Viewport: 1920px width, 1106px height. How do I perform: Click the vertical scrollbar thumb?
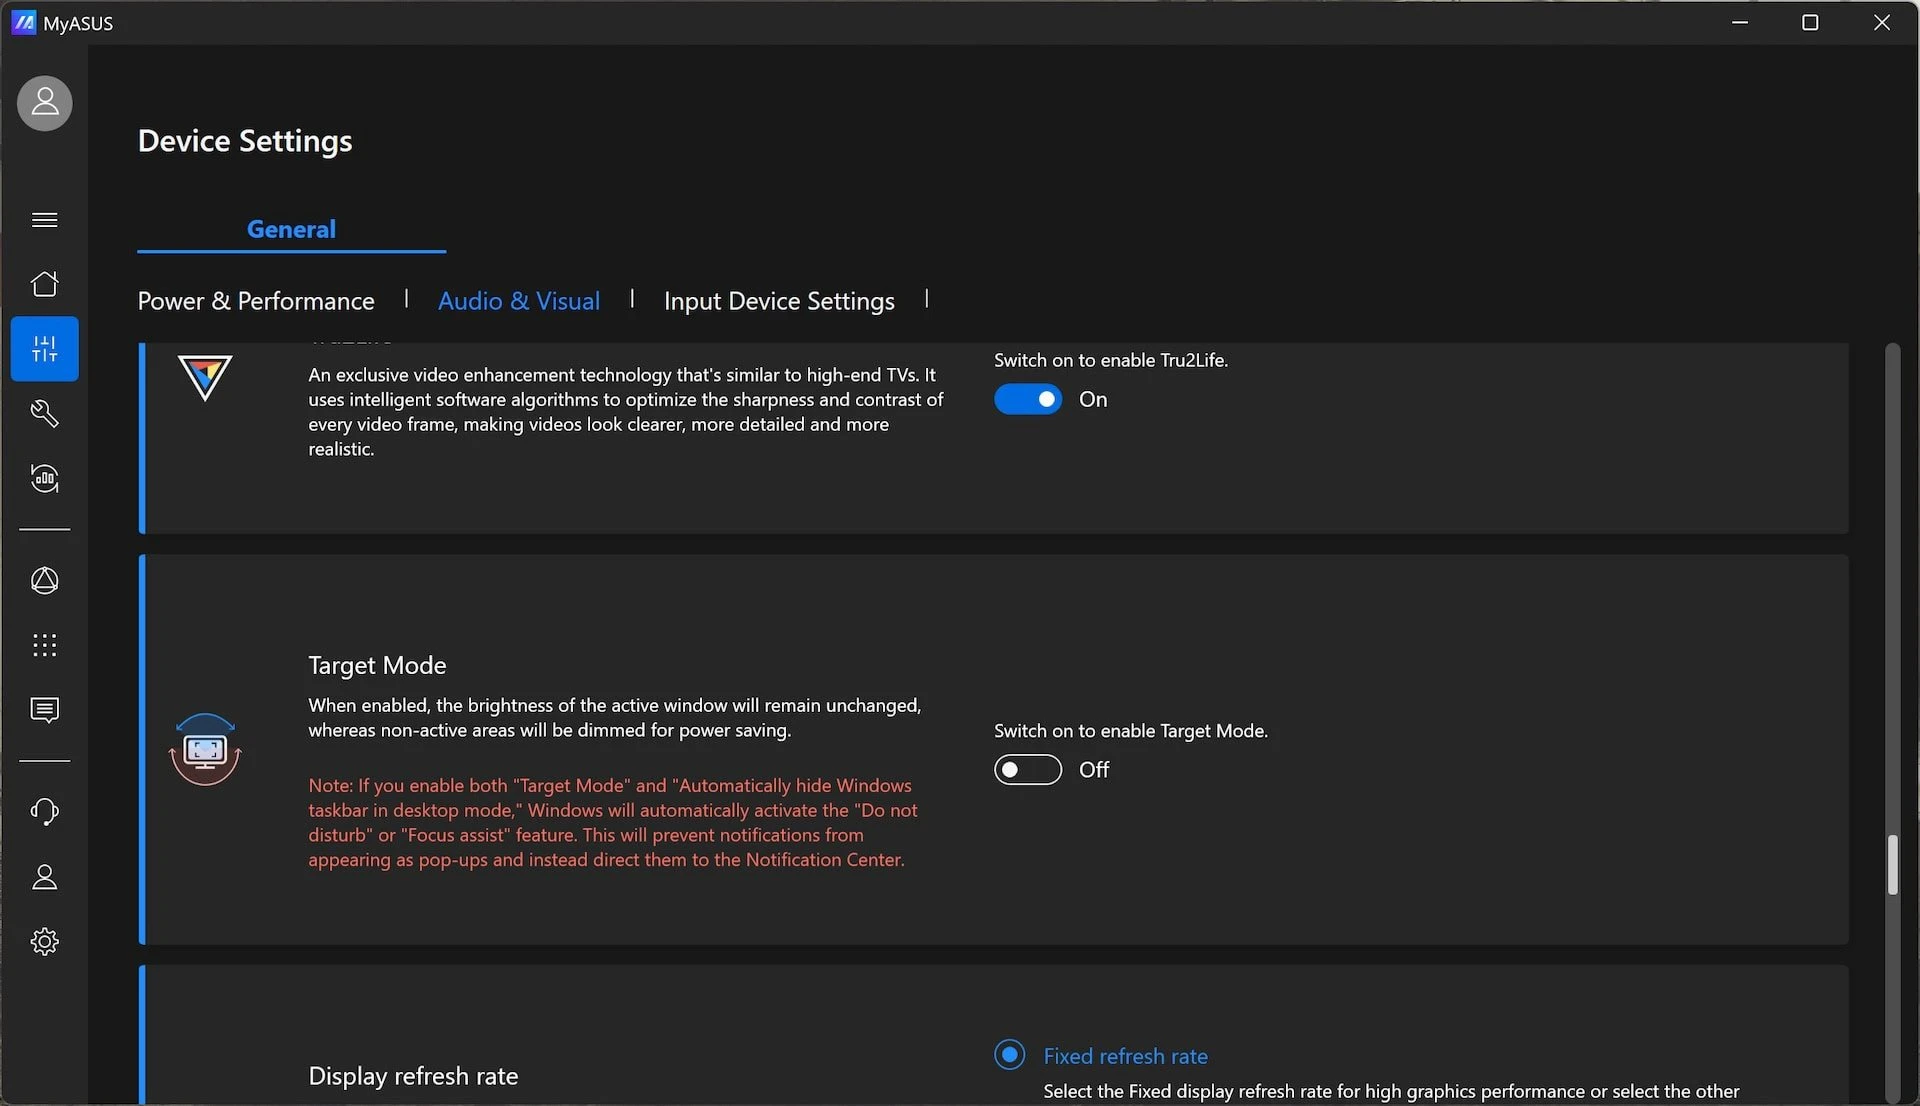click(1892, 865)
